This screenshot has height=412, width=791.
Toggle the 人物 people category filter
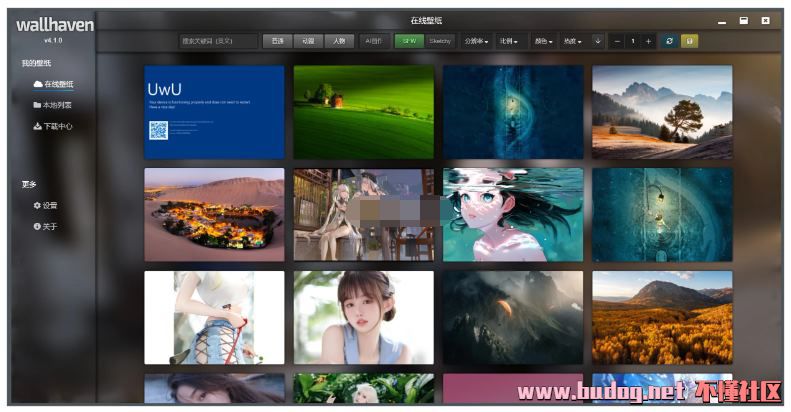[x=339, y=41]
